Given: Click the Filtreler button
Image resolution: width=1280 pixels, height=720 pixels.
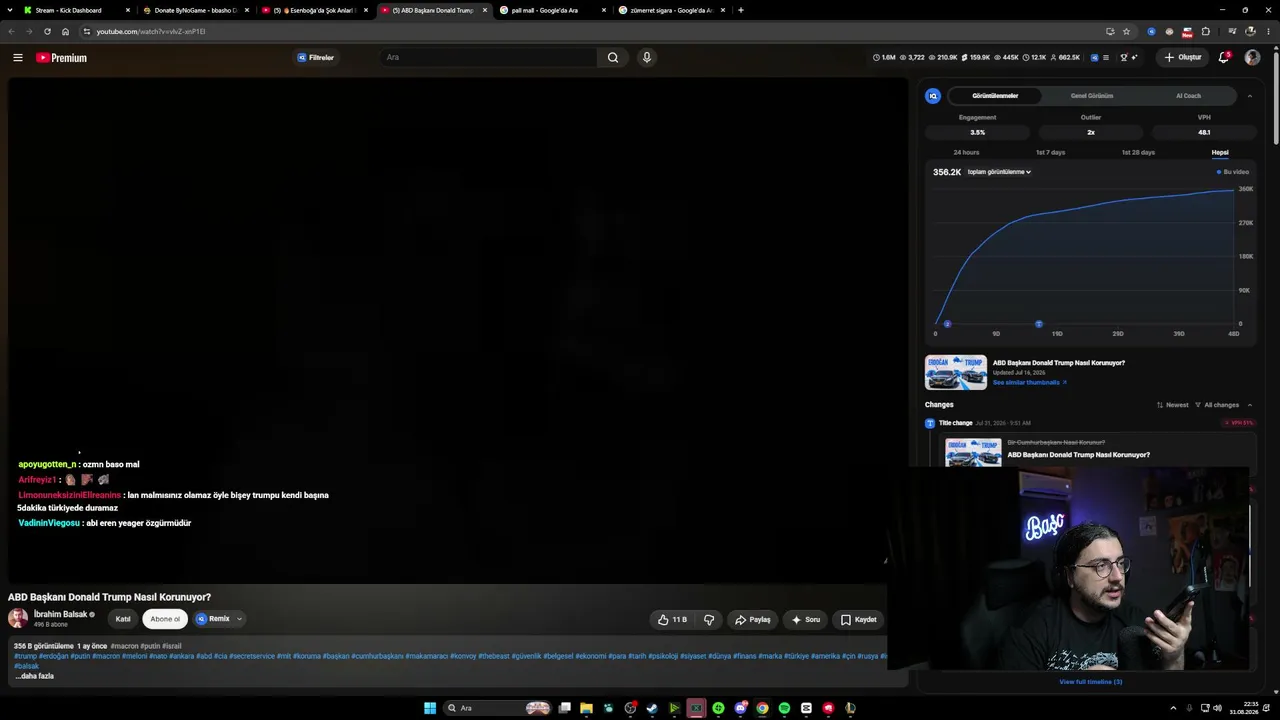Looking at the screenshot, I should pyautogui.click(x=316, y=58).
